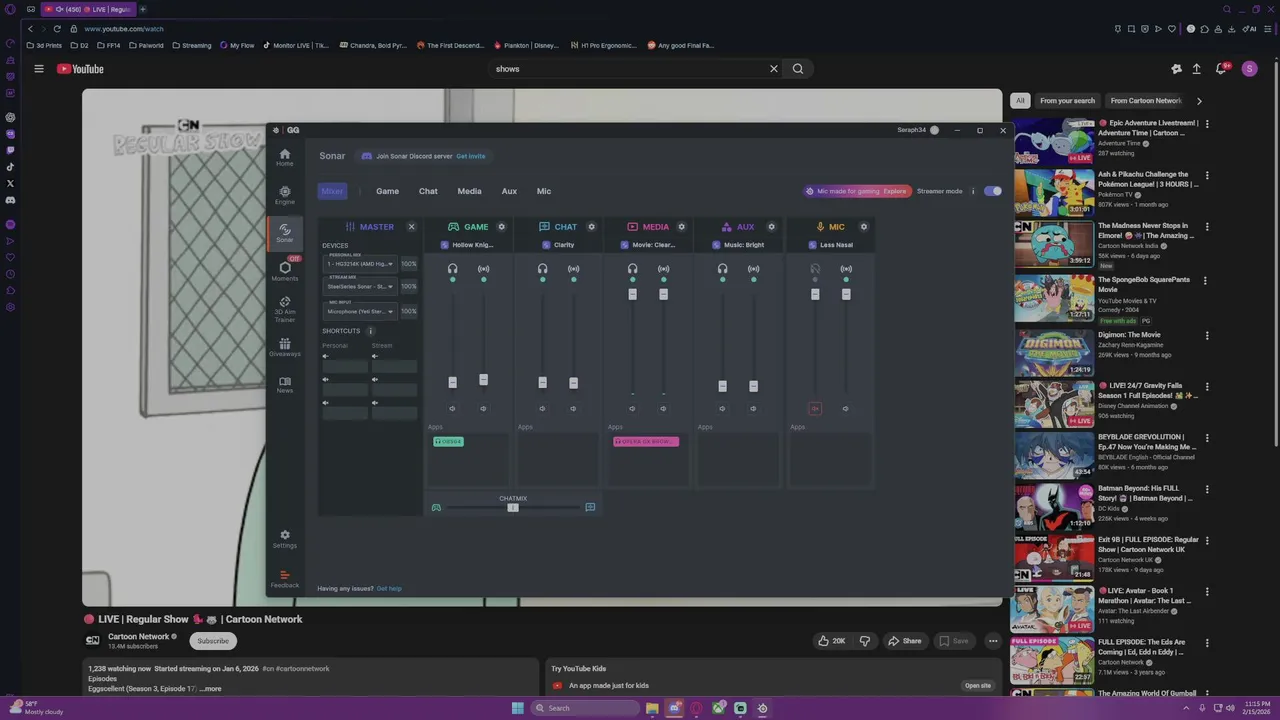Image resolution: width=1280 pixels, height=720 pixels.
Task: Open News in the GG sidebar
Action: point(285,385)
